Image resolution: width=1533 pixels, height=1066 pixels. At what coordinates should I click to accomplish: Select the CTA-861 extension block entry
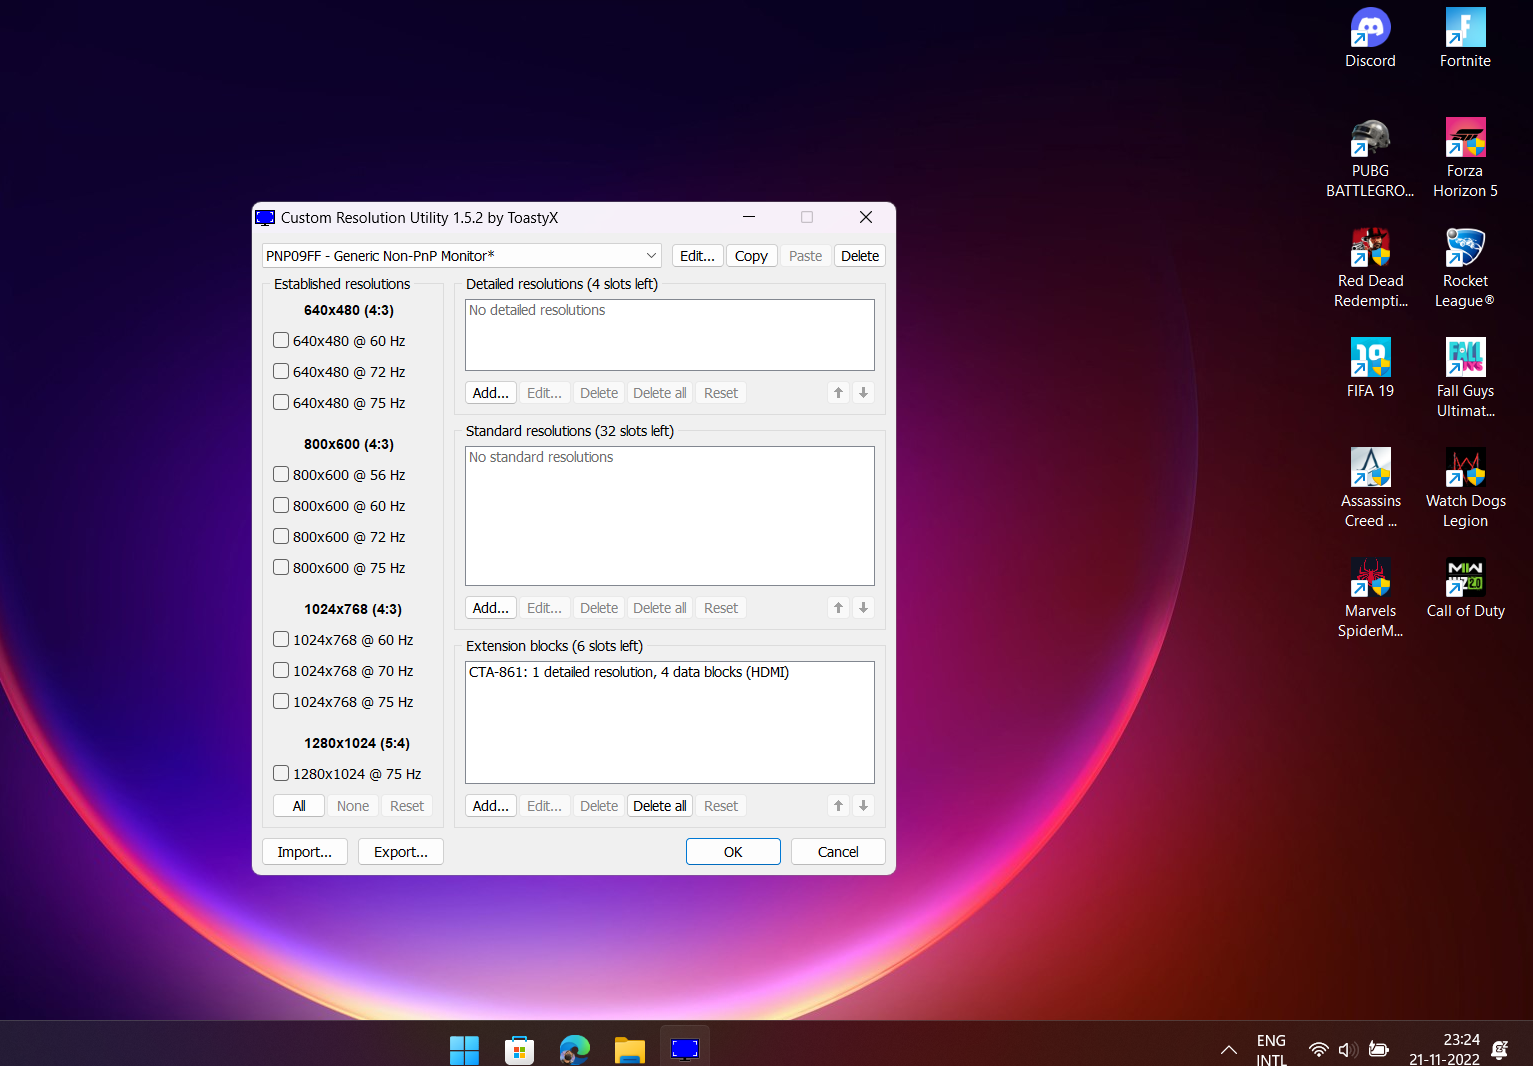pyautogui.click(x=628, y=672)
